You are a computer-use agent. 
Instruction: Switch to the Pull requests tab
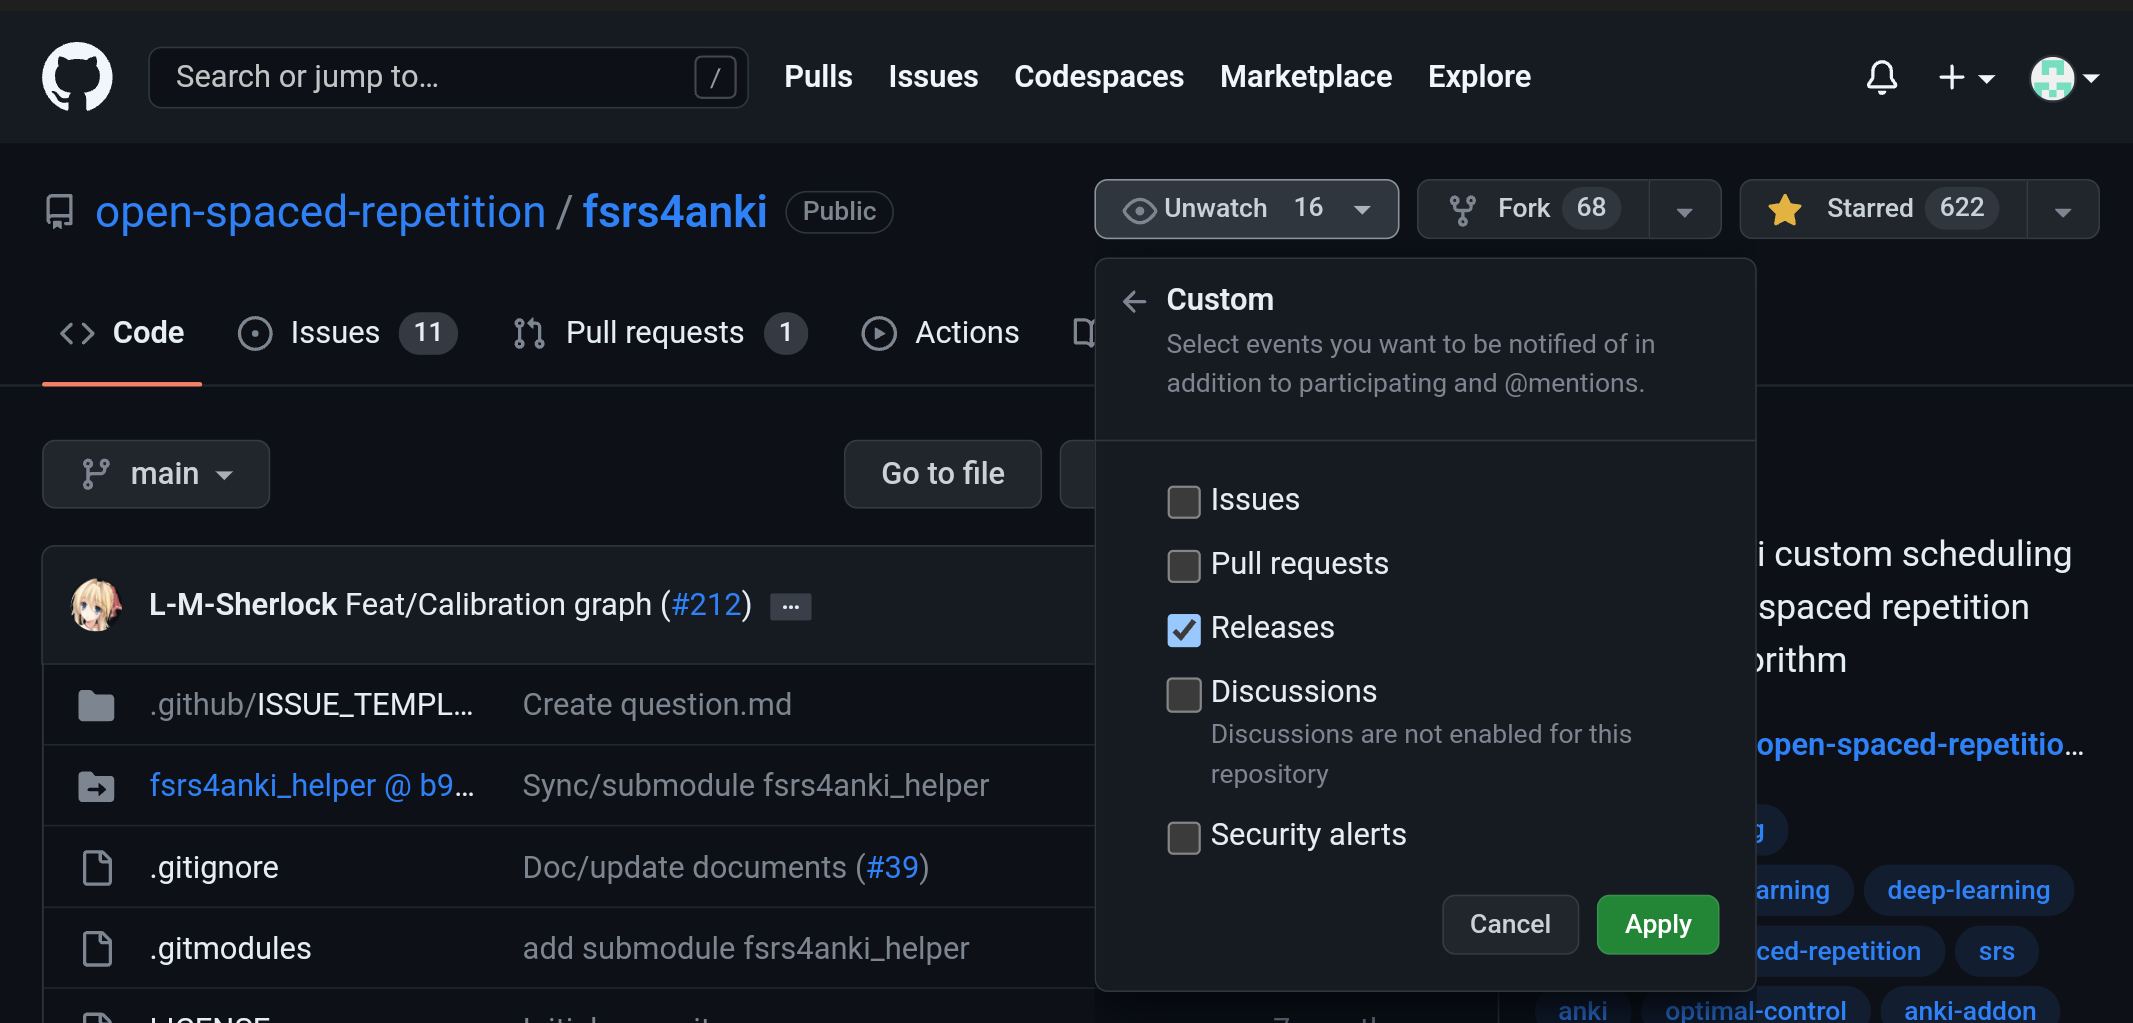[654, 333]
